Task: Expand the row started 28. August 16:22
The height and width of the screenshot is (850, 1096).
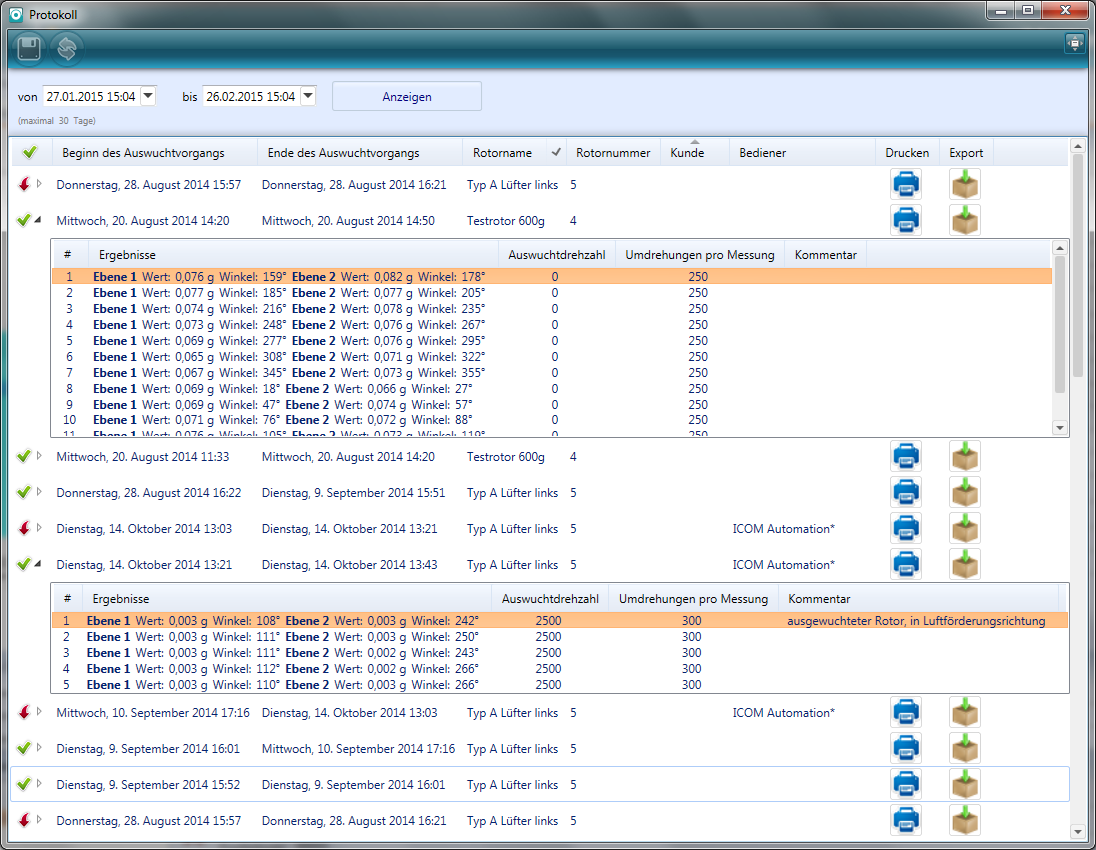Action: pyautogui.click(x=39, y=492)
